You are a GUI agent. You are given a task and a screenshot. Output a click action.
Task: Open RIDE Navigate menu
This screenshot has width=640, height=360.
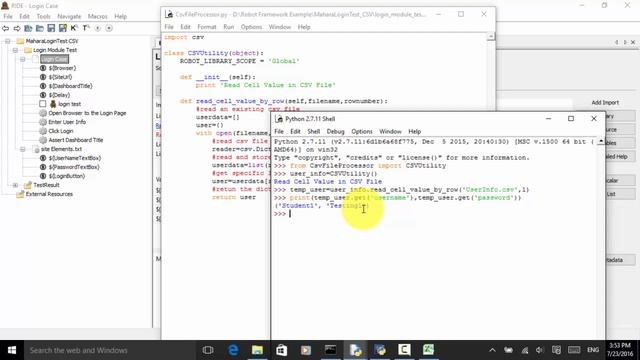tap(69, 16)
